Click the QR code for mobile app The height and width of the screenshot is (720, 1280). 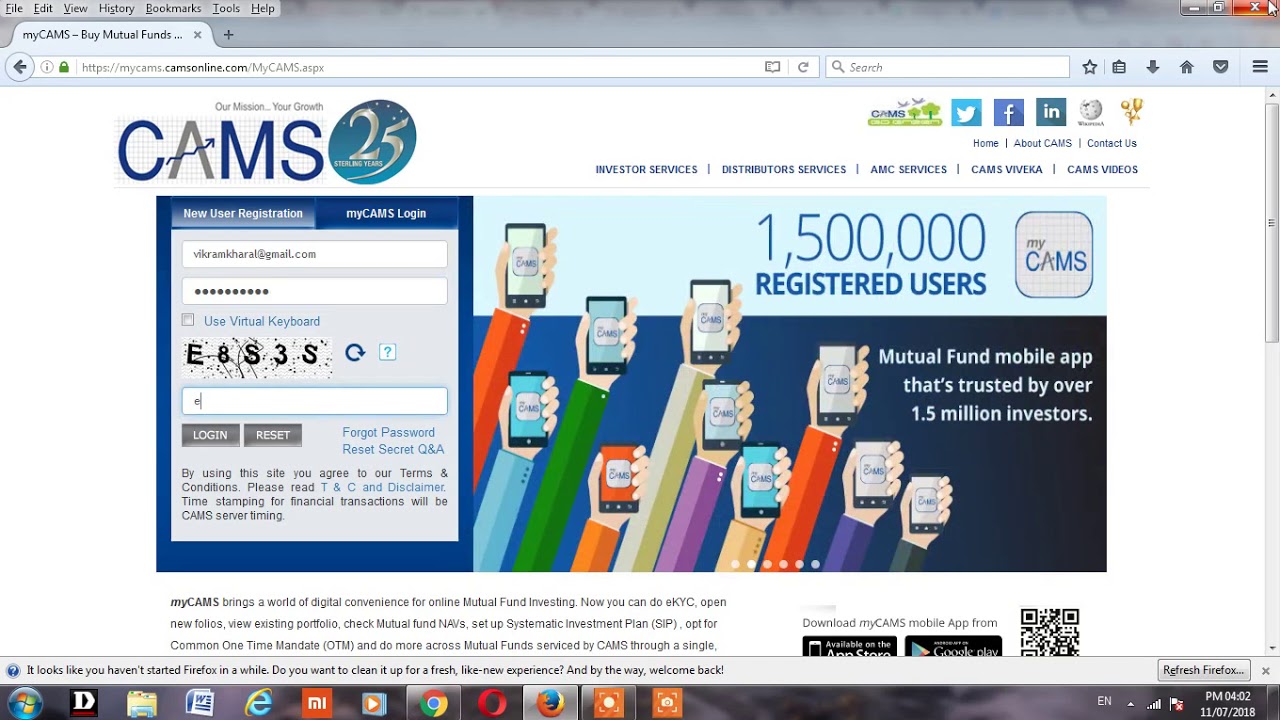coord(1050,632)
